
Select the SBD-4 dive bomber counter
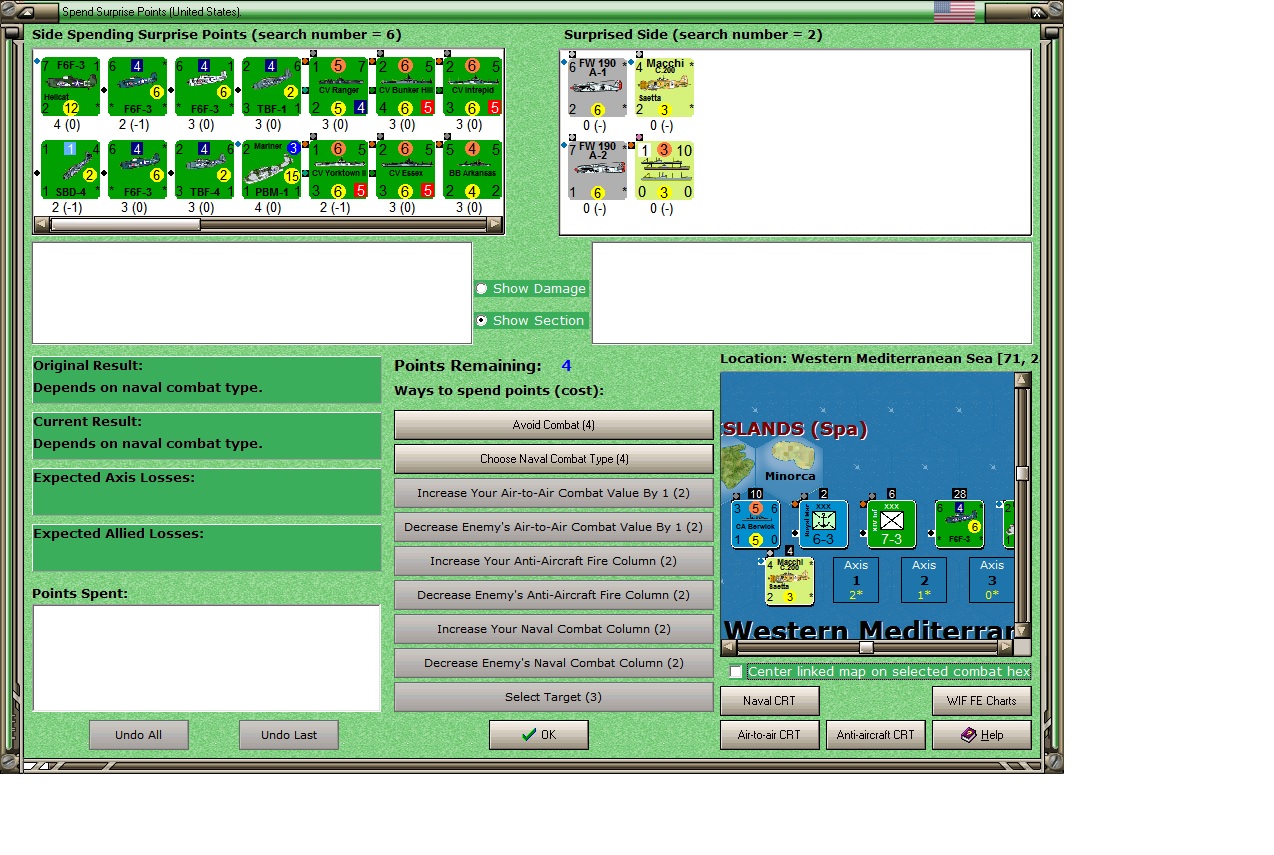(71, 170)
